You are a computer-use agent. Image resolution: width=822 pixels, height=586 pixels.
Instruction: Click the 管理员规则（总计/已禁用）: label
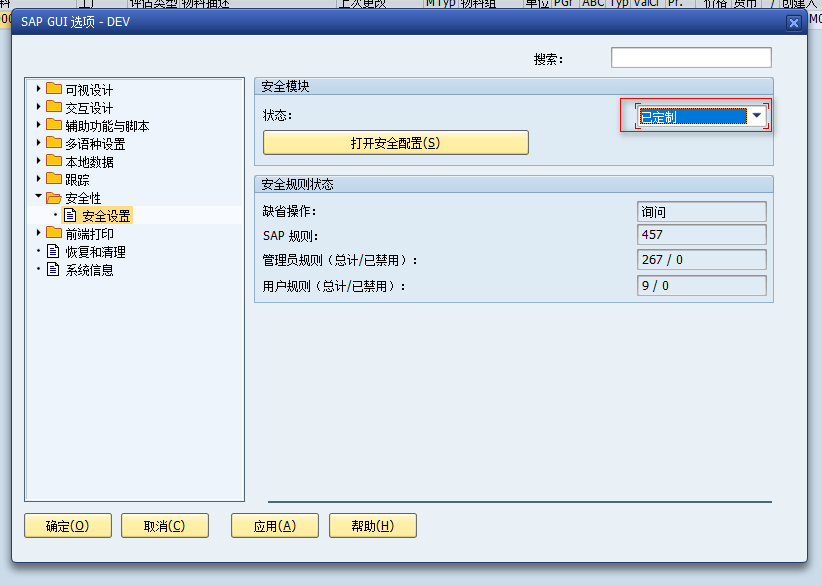click(340, 261)
